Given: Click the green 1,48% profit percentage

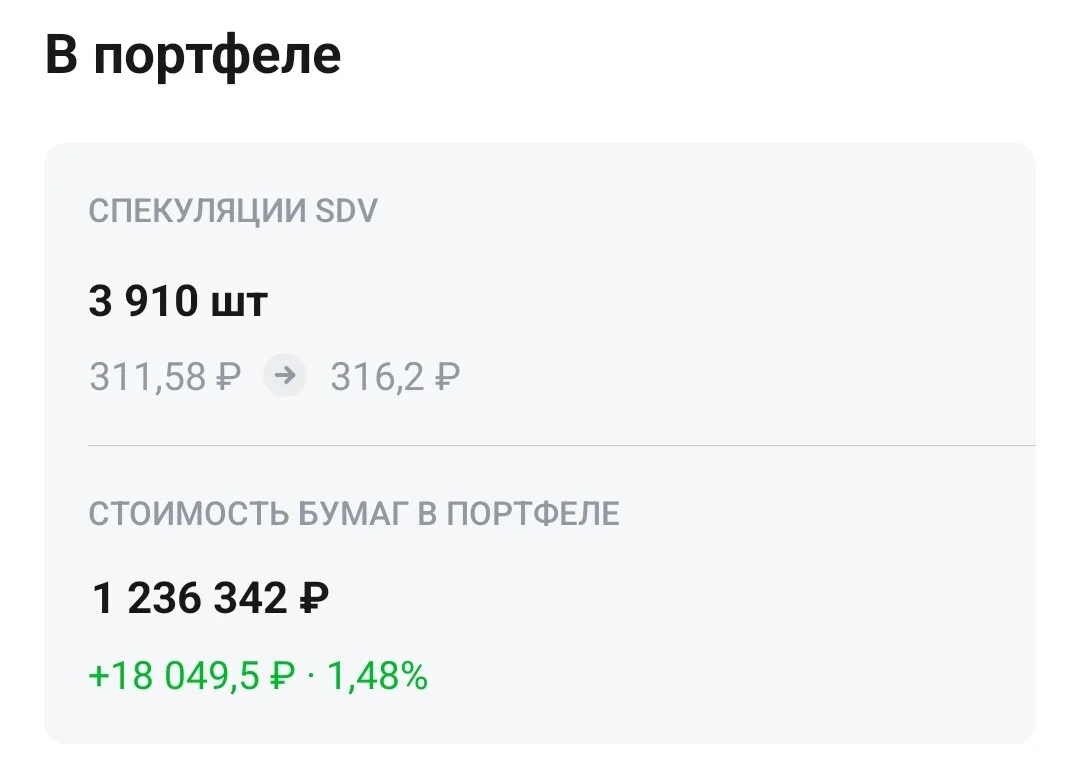Looking at the screenshot, I should pos(377,676).
